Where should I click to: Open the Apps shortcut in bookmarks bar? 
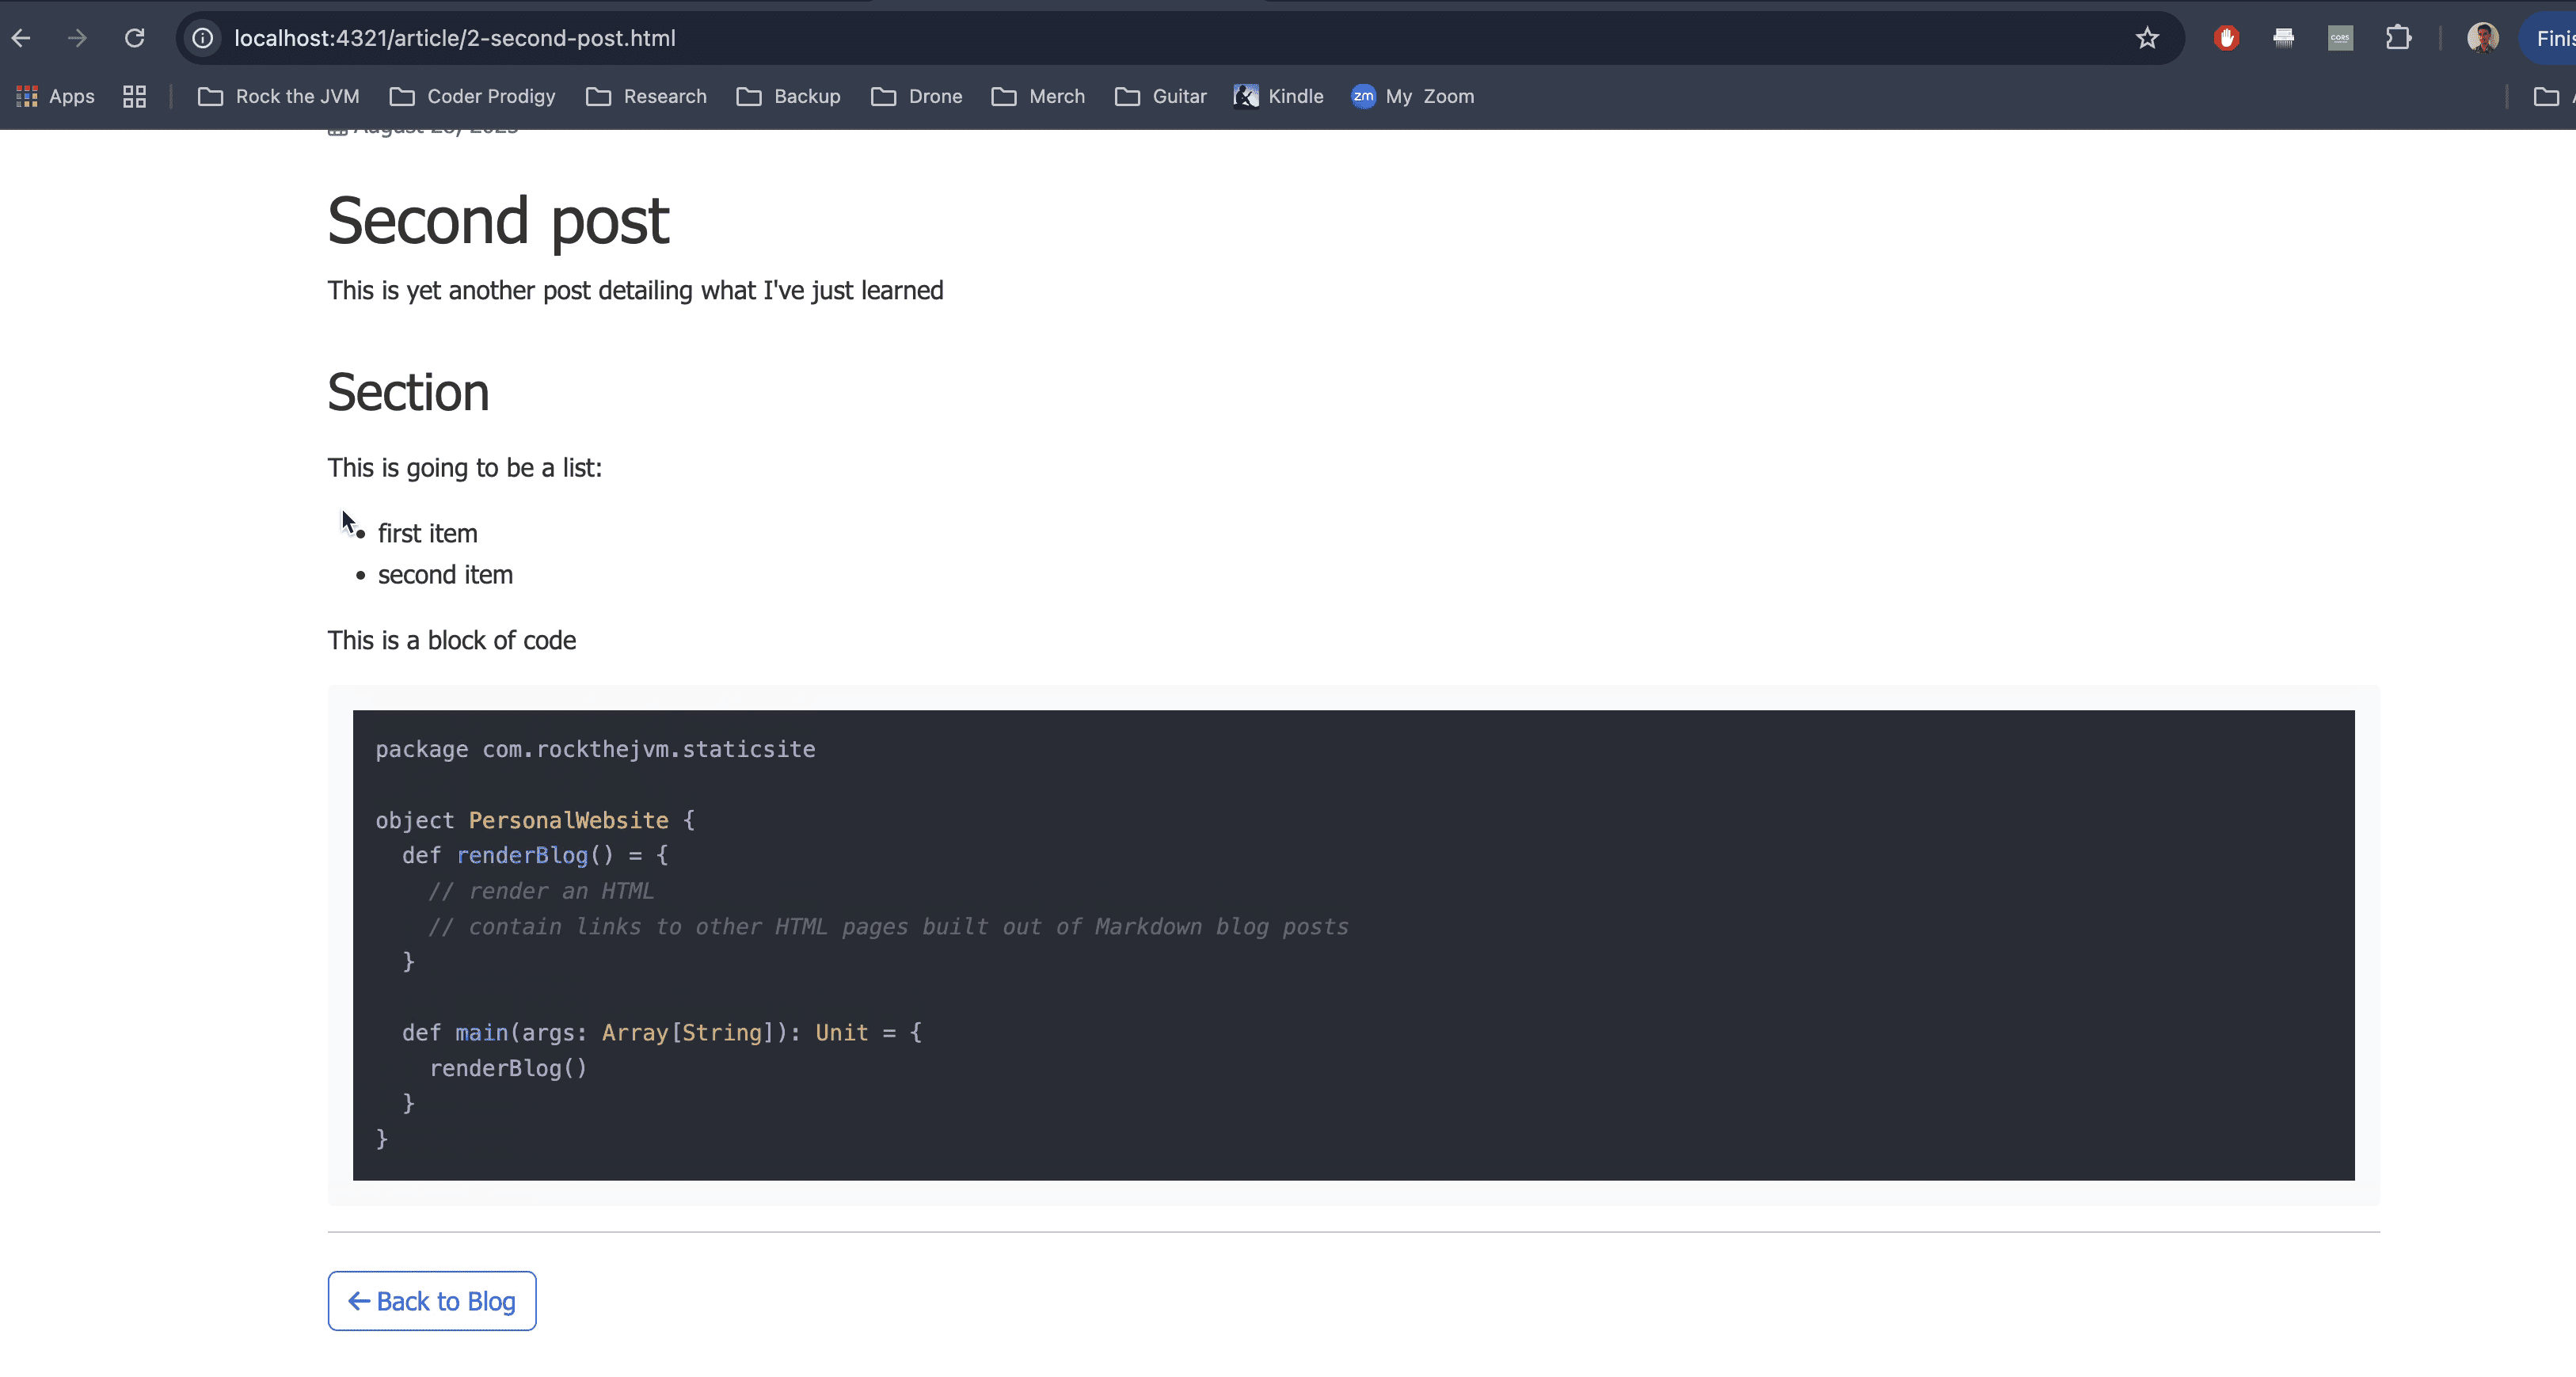pos(56,96)
